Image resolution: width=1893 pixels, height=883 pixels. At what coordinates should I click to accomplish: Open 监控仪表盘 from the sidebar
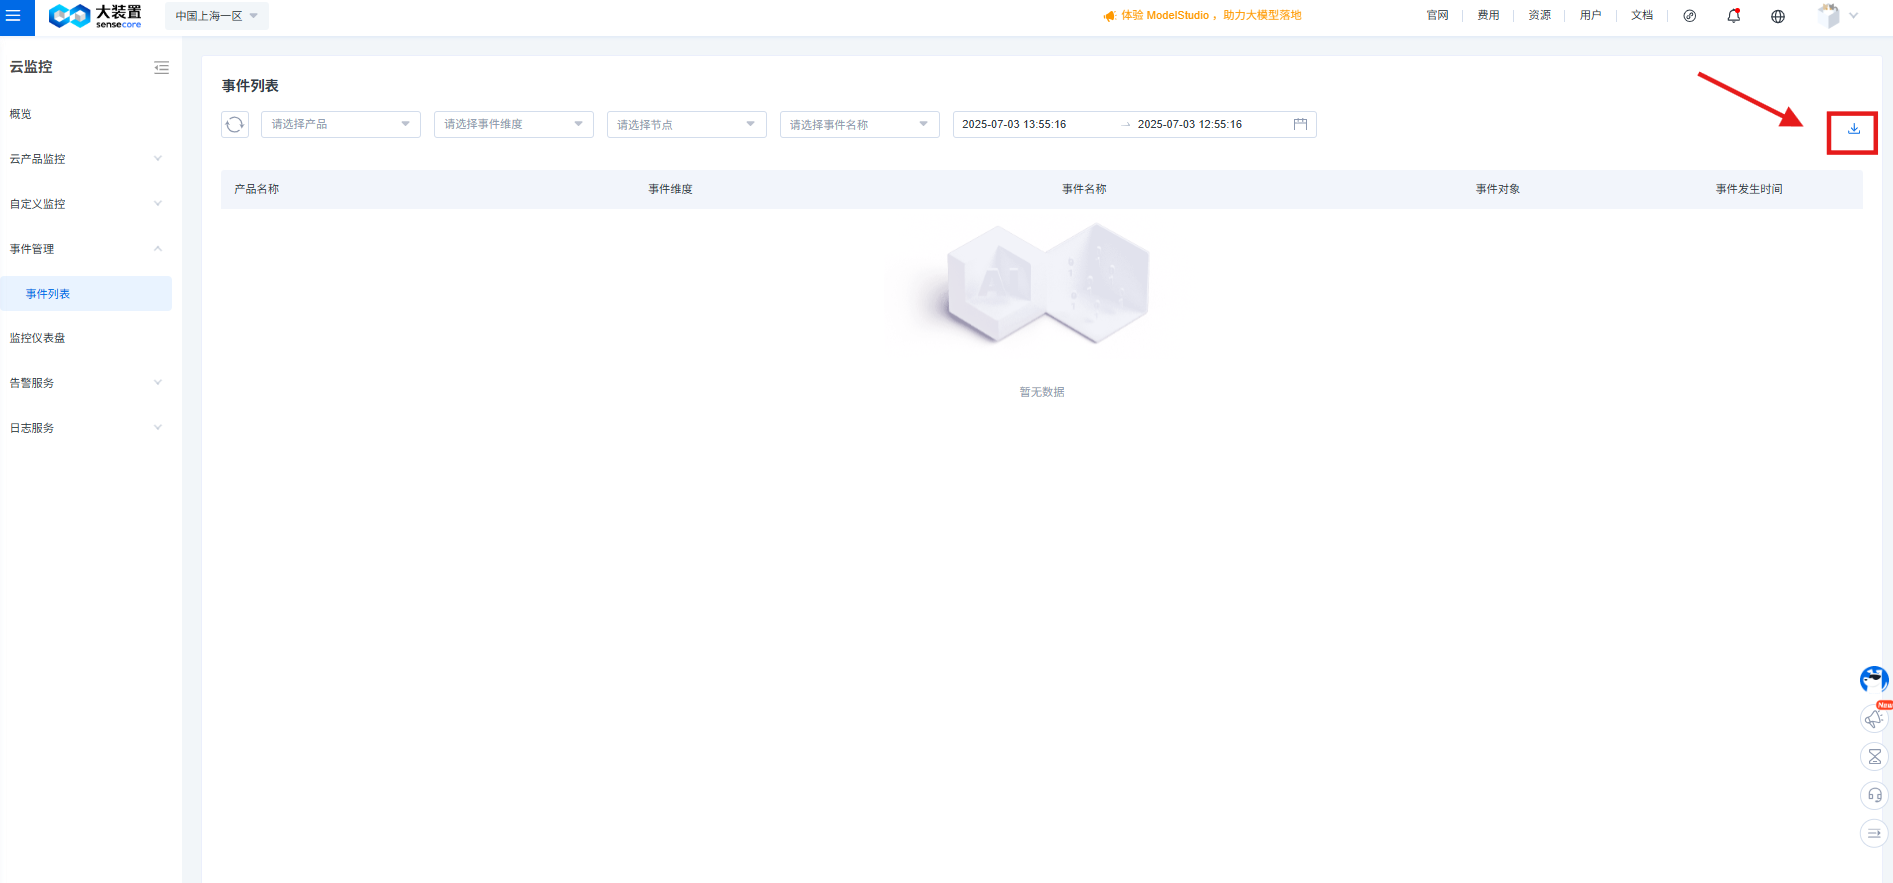tap(38, 338)
